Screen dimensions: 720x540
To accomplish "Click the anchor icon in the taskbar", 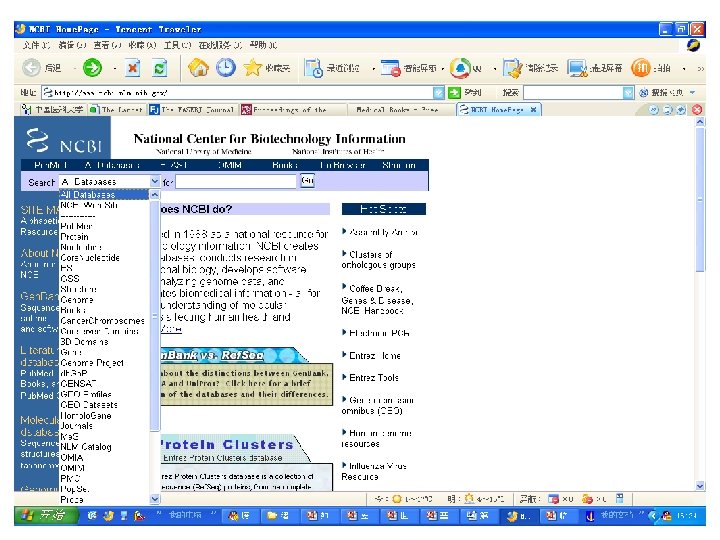I will (x=590, y=517).
